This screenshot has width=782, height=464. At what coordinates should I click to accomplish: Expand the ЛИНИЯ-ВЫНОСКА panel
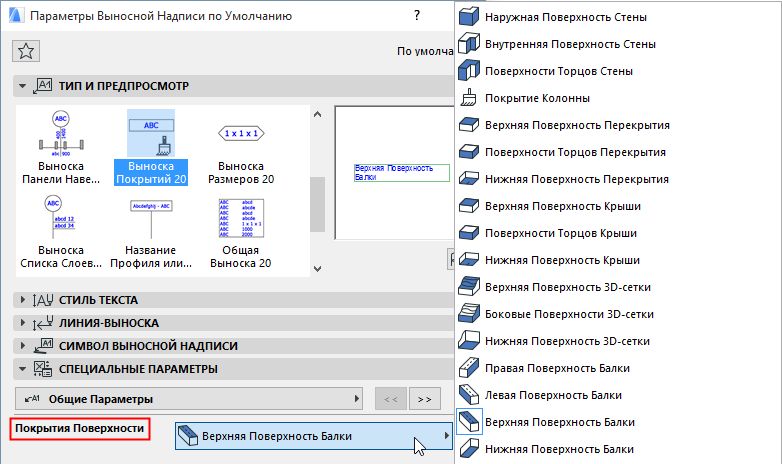click(22, 323)
